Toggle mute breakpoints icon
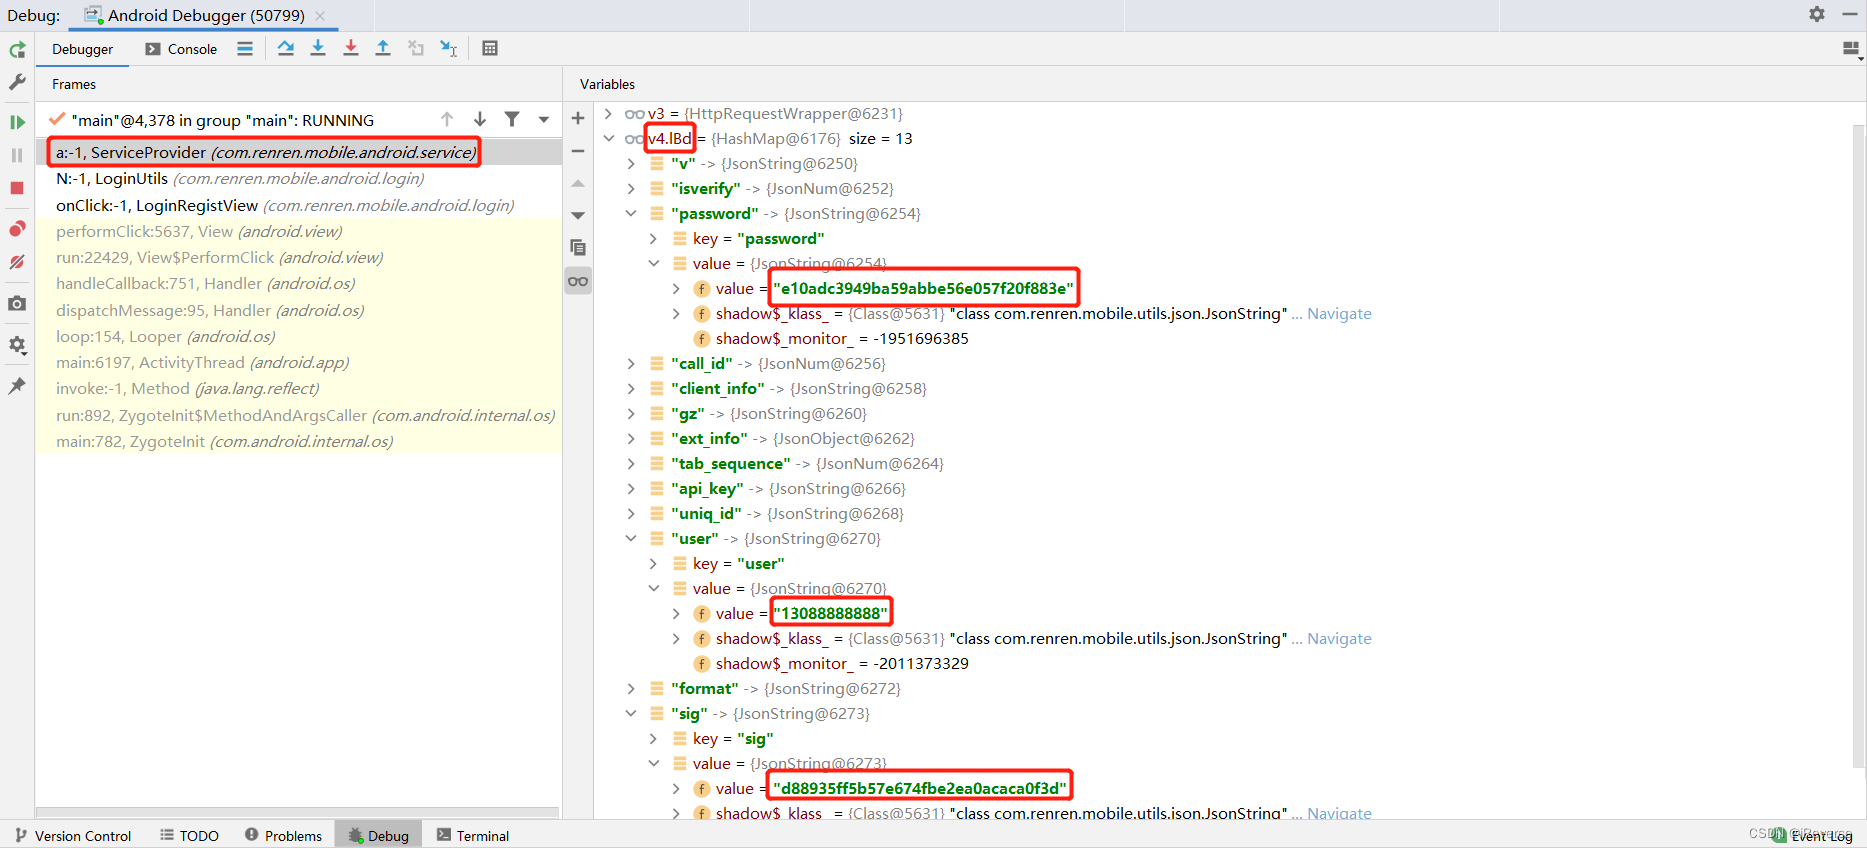 (17, 262)
